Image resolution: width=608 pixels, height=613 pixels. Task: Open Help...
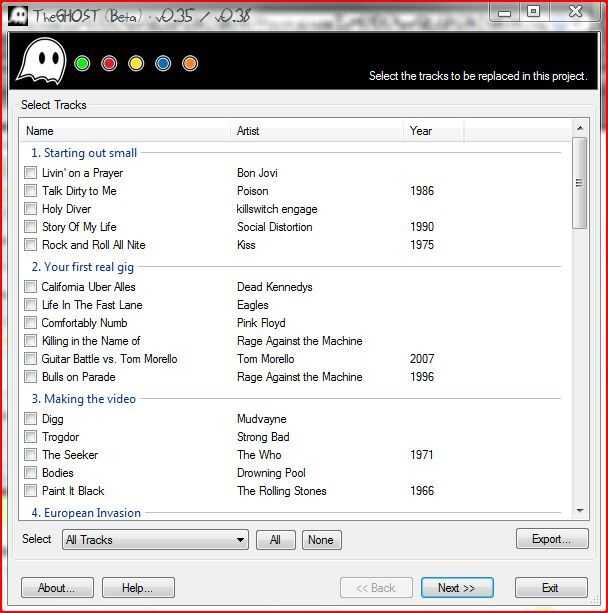pos(138,588)
